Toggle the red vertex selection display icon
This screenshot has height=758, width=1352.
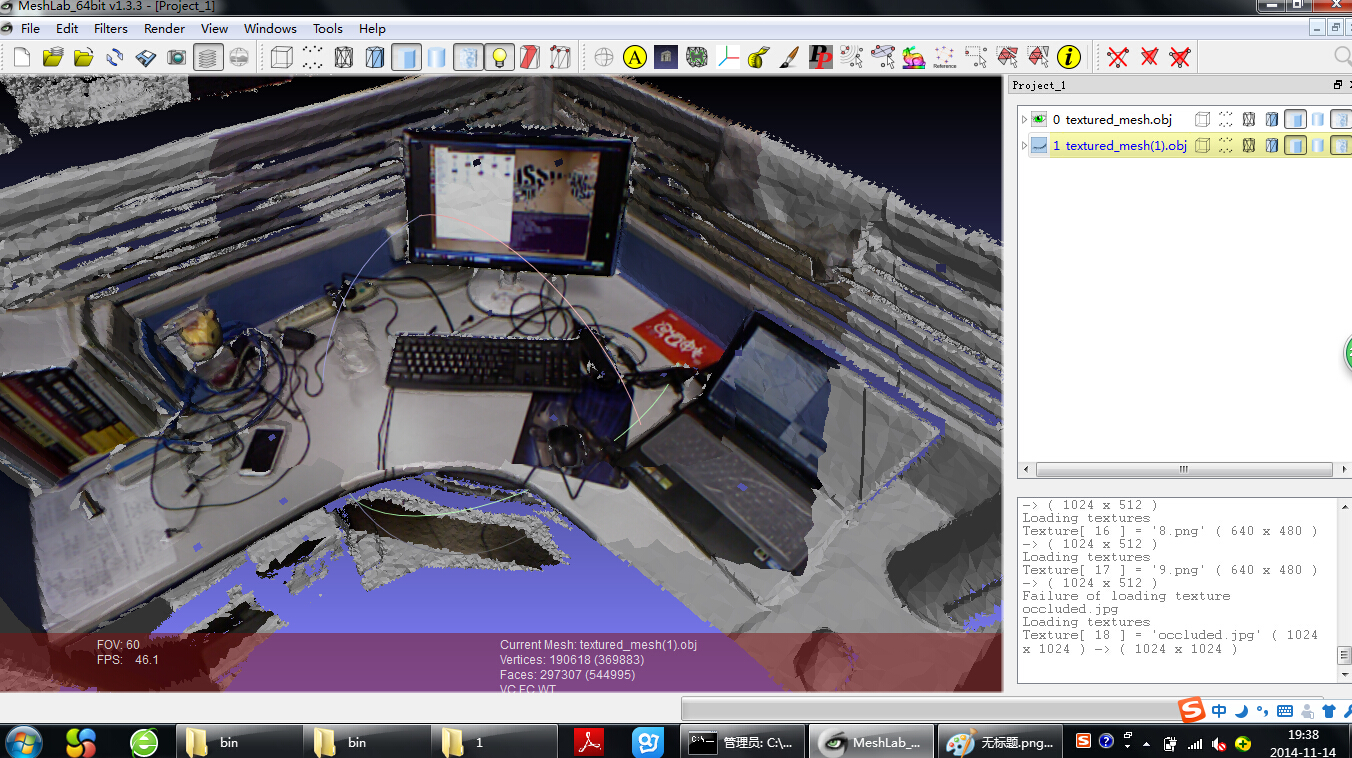click(x=561, y=57)
